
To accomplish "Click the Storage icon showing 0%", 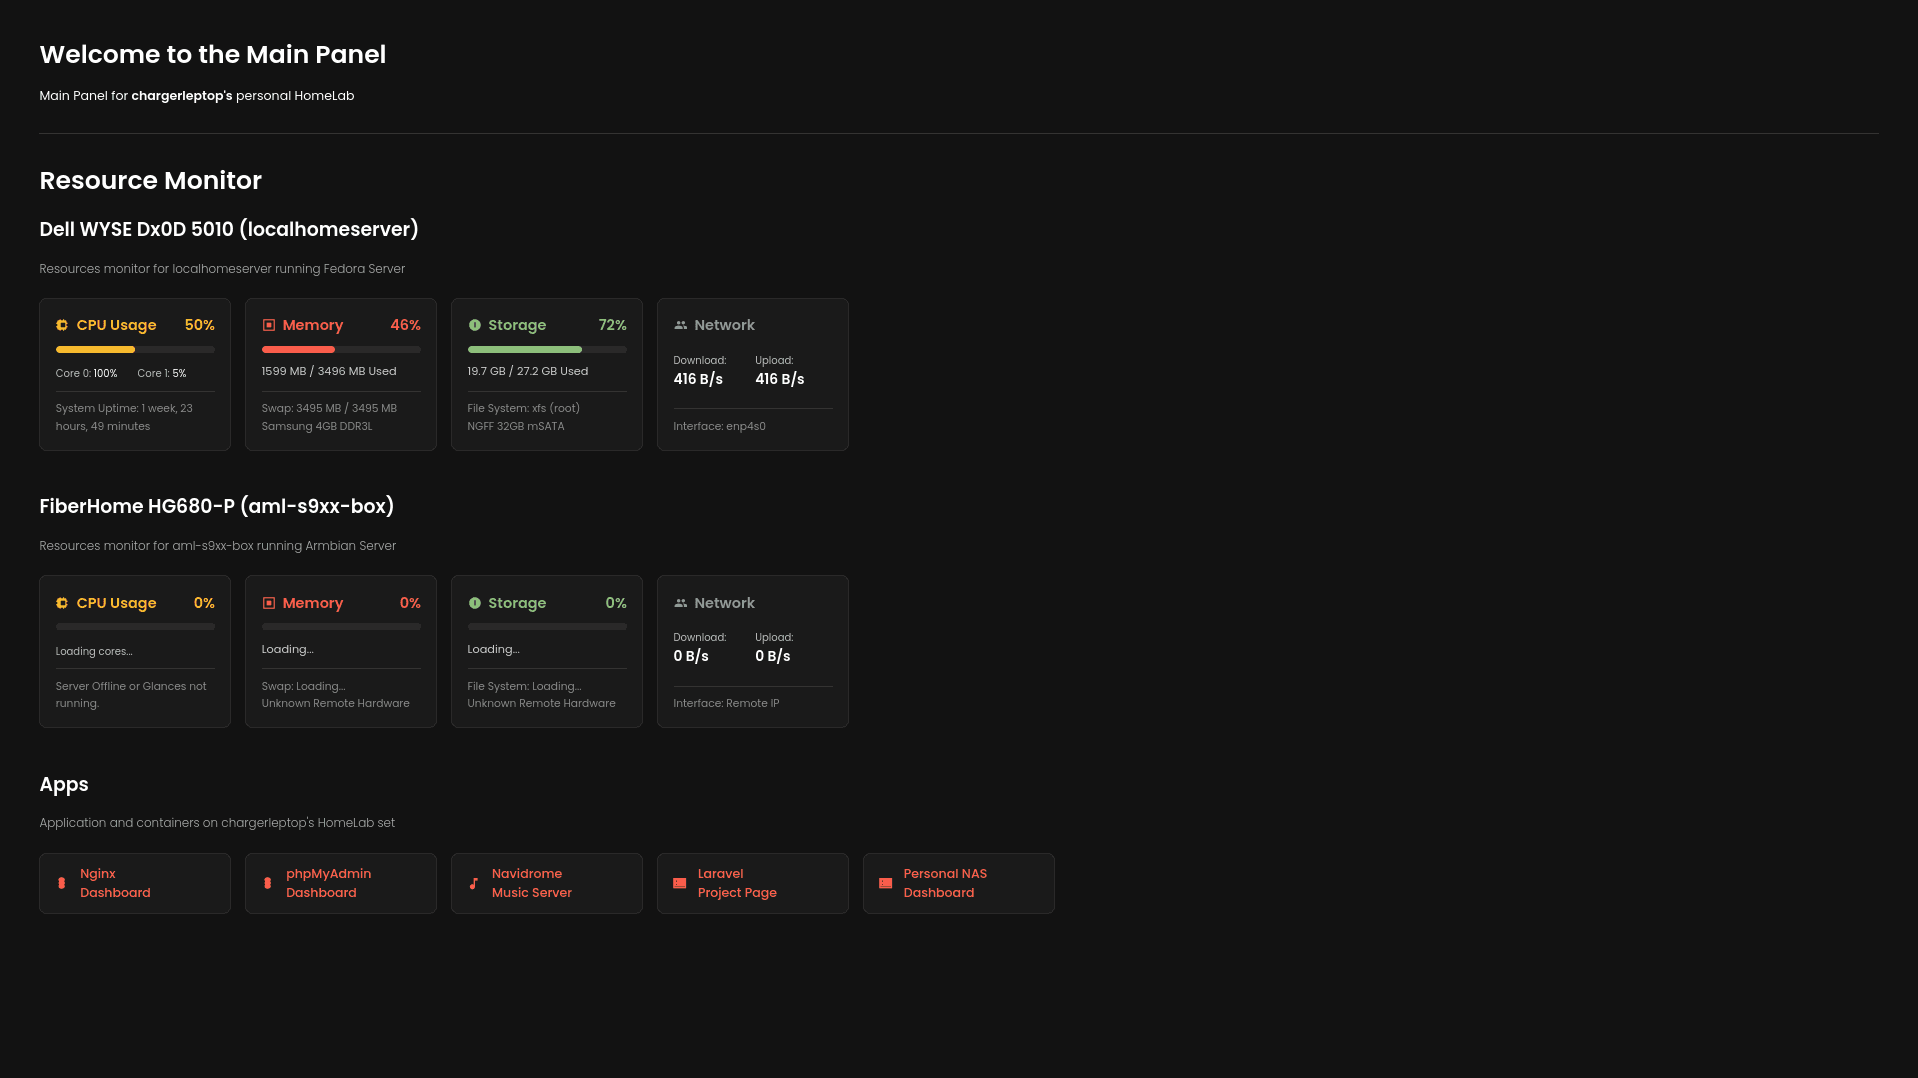I will click(474, 603).
